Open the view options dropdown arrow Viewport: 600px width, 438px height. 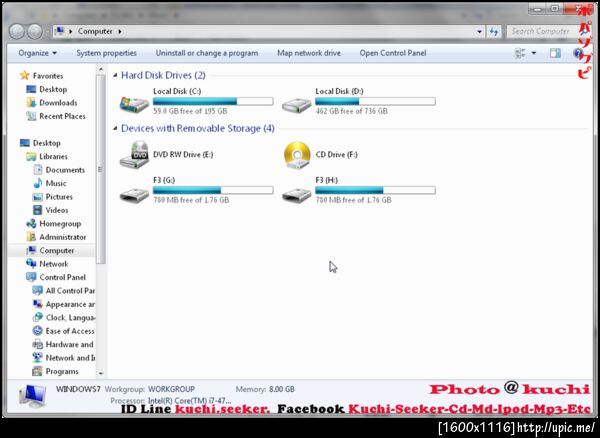point(533,53)
